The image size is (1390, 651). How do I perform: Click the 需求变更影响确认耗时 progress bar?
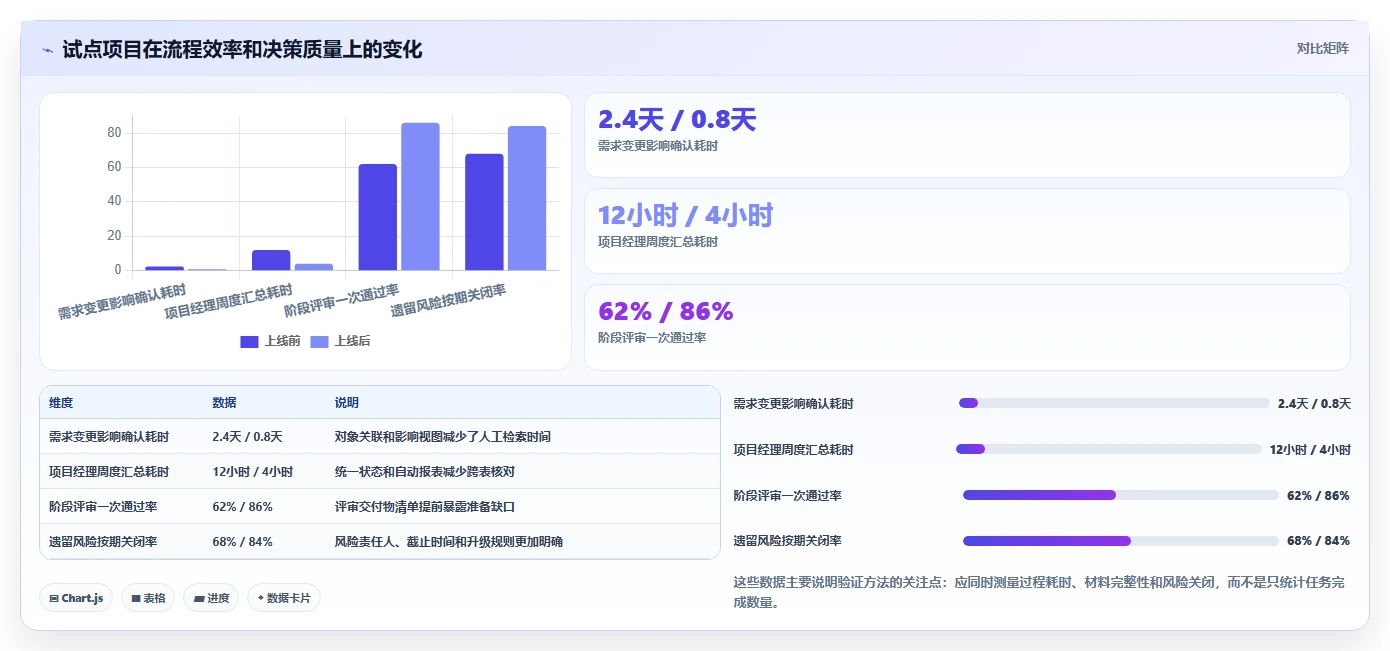1114,403
